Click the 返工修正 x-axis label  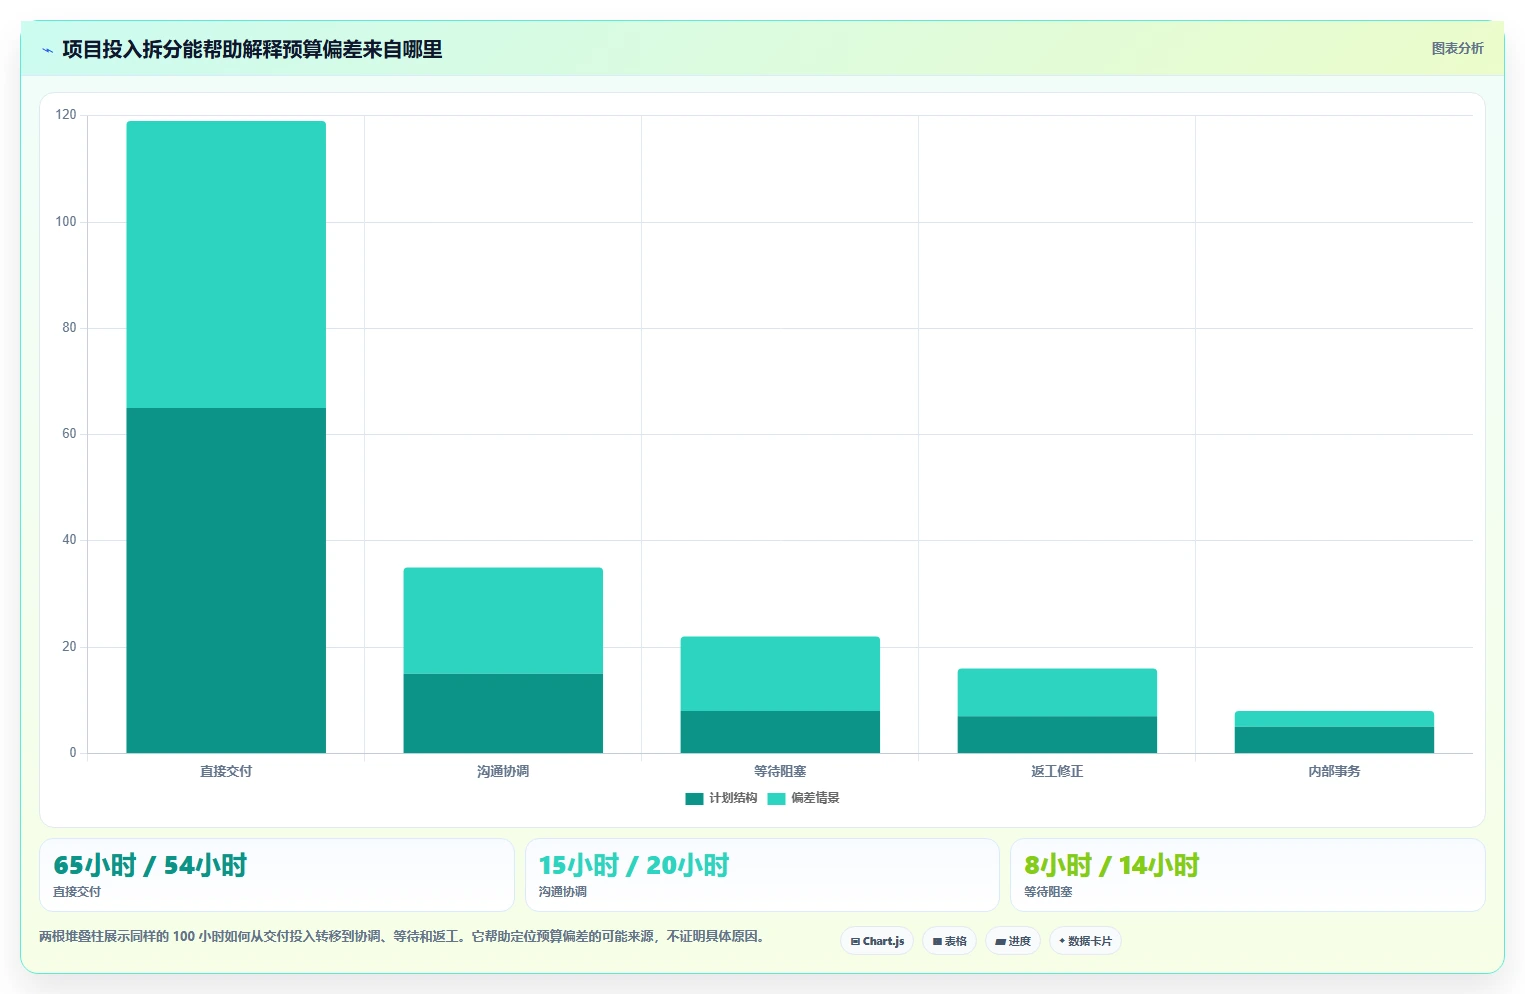(x=1057, y=771)
